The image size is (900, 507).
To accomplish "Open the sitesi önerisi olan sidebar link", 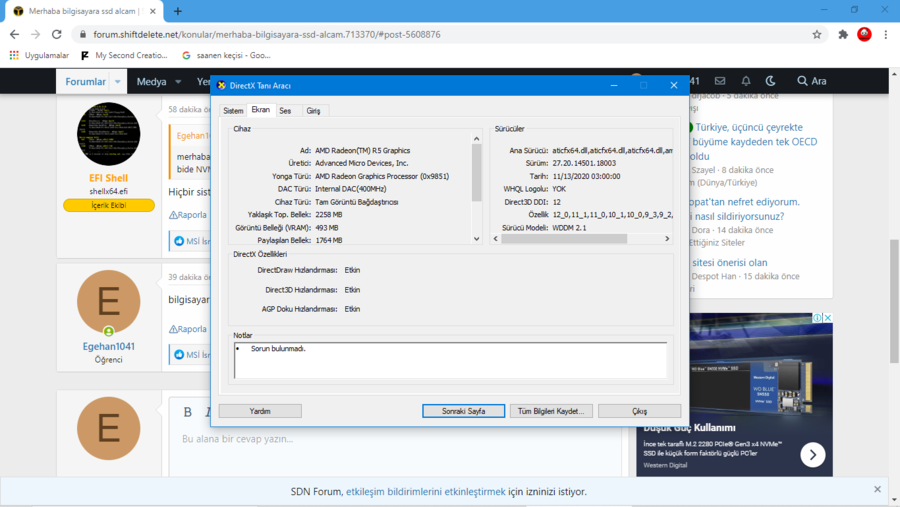I will pos(729,262).
